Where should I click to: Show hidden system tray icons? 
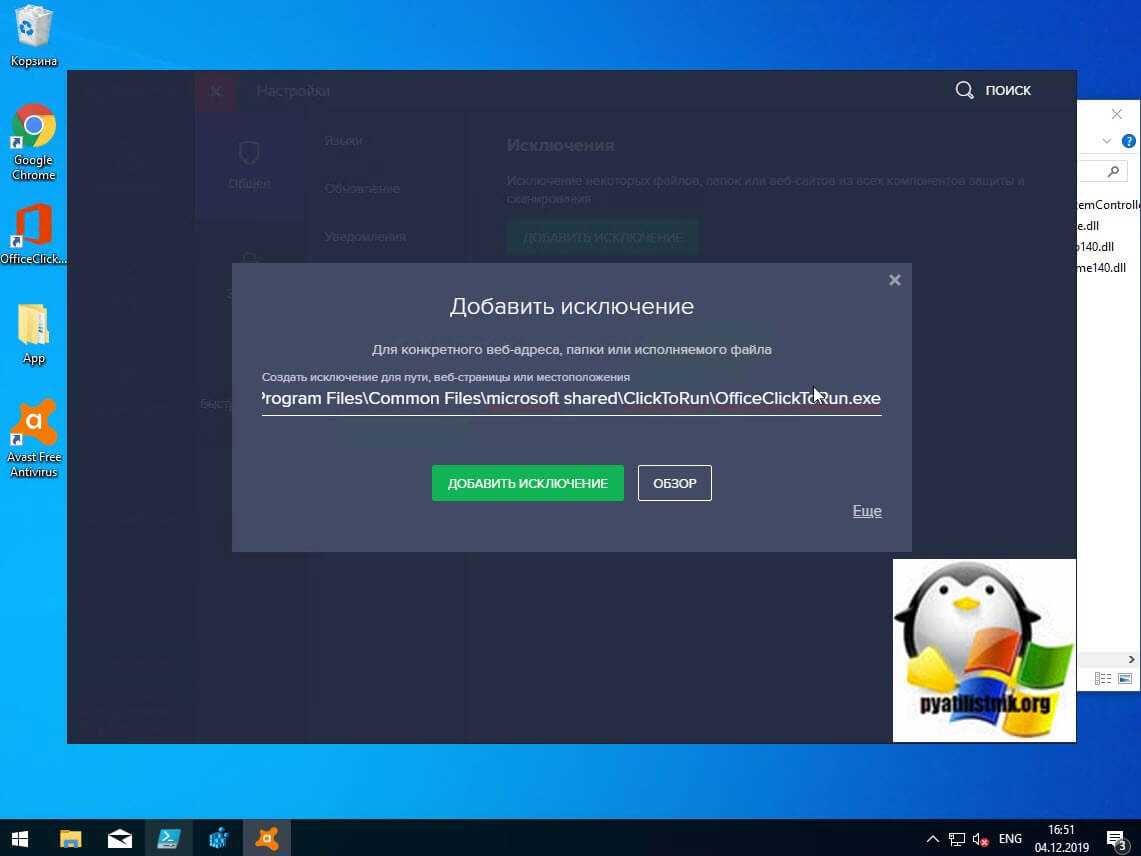coord(932,838)
